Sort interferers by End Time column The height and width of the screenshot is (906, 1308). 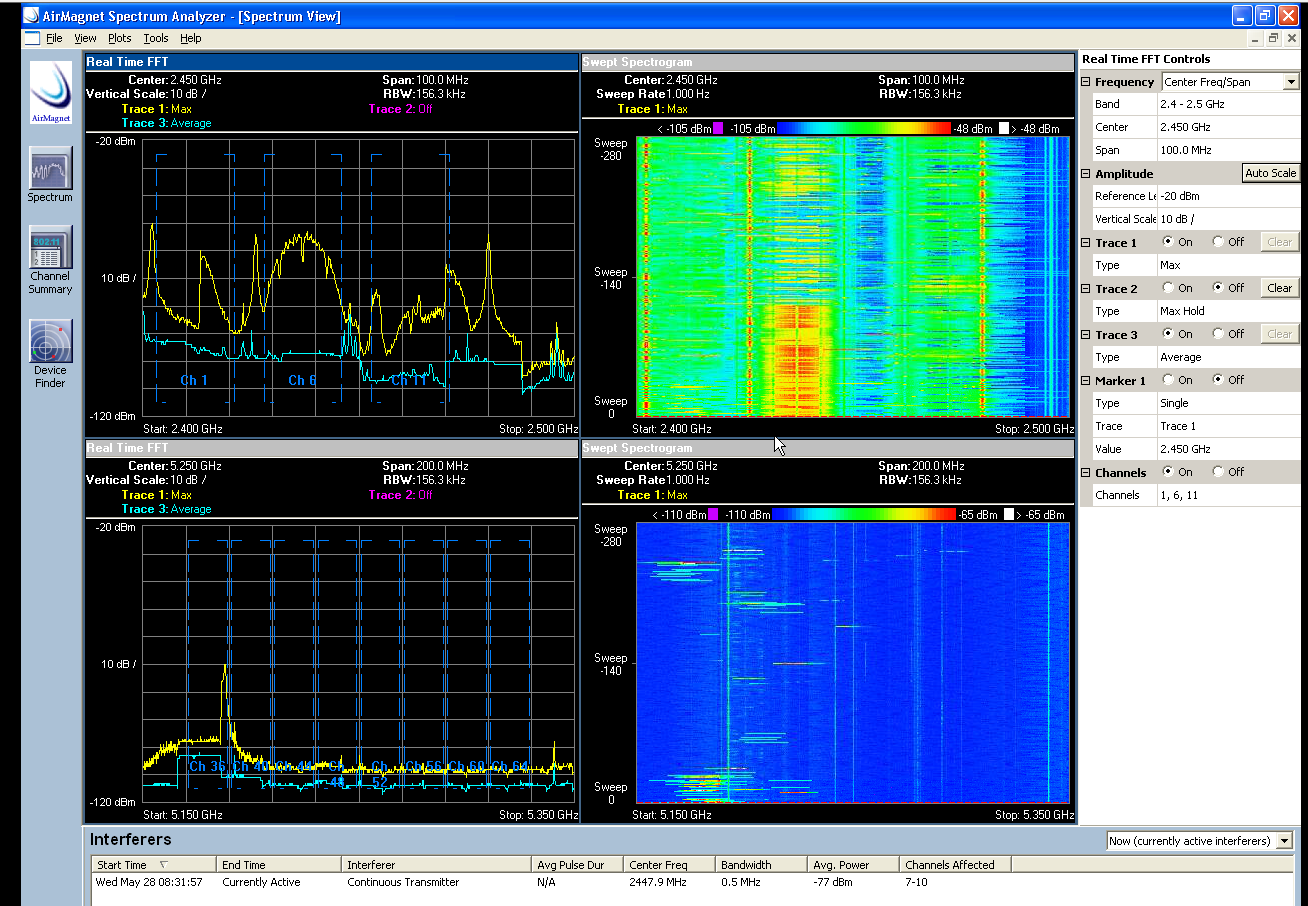(x=279, y=865)
